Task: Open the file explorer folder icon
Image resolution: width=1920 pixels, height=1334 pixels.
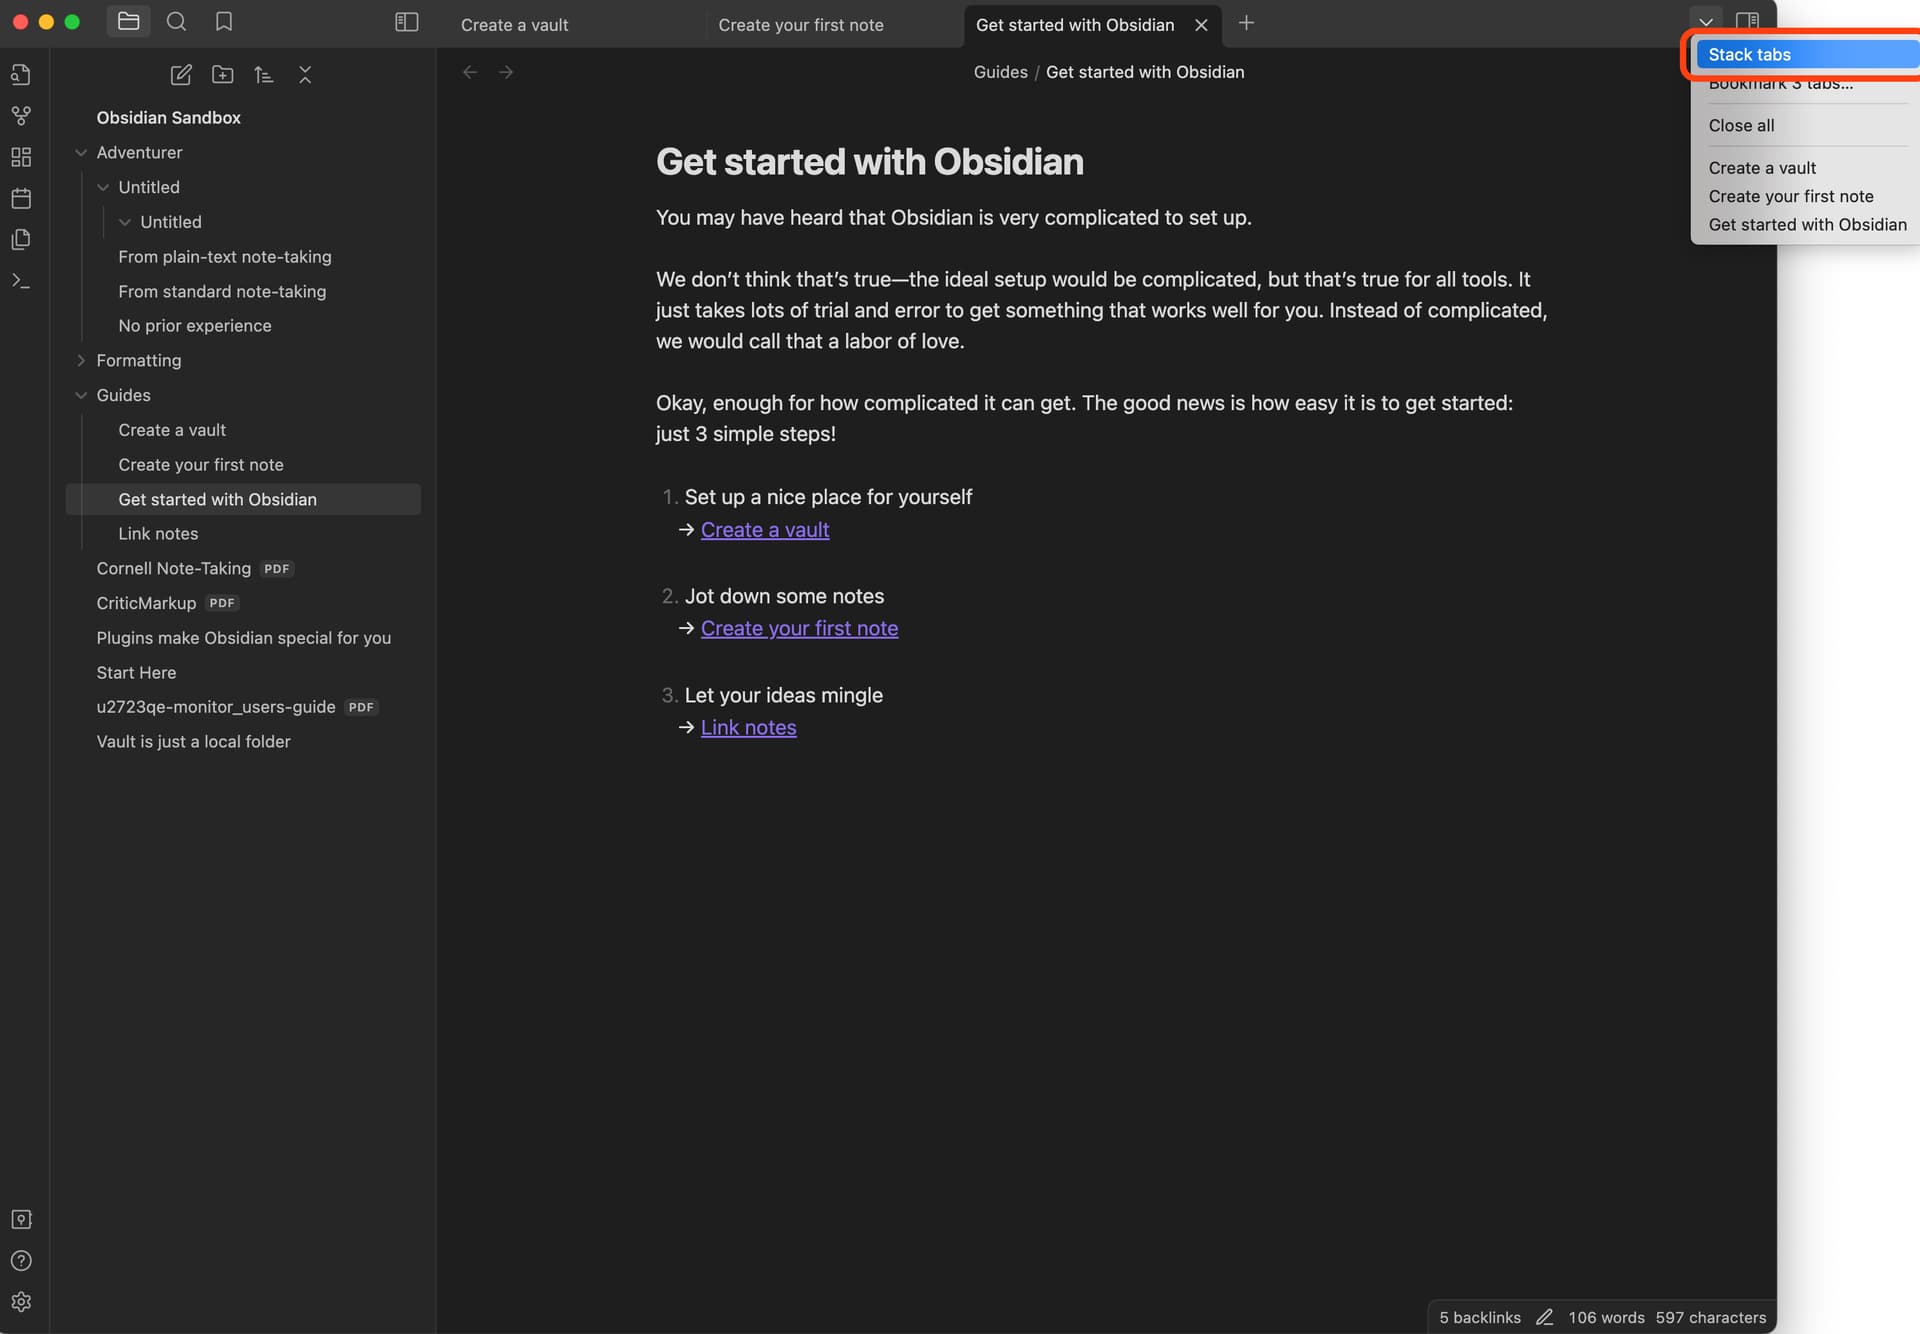Action: coord(128,21)
